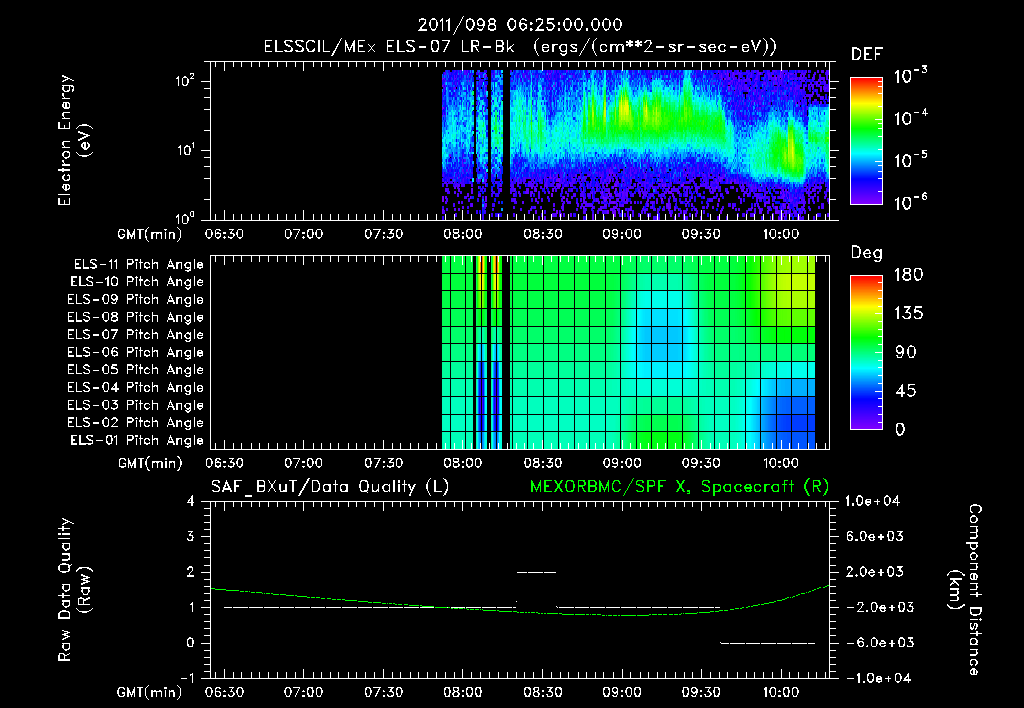1024x708 pixels.
Task: Click the 3 tick on Raw Data Quality axis
Action: click(191, 537)
